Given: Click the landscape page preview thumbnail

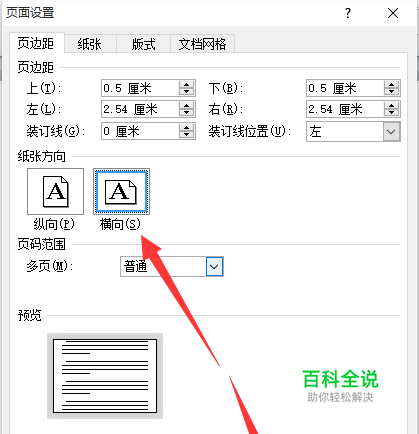Looking at the screenshot, I should pyautogui.click(x=105, y=376).
